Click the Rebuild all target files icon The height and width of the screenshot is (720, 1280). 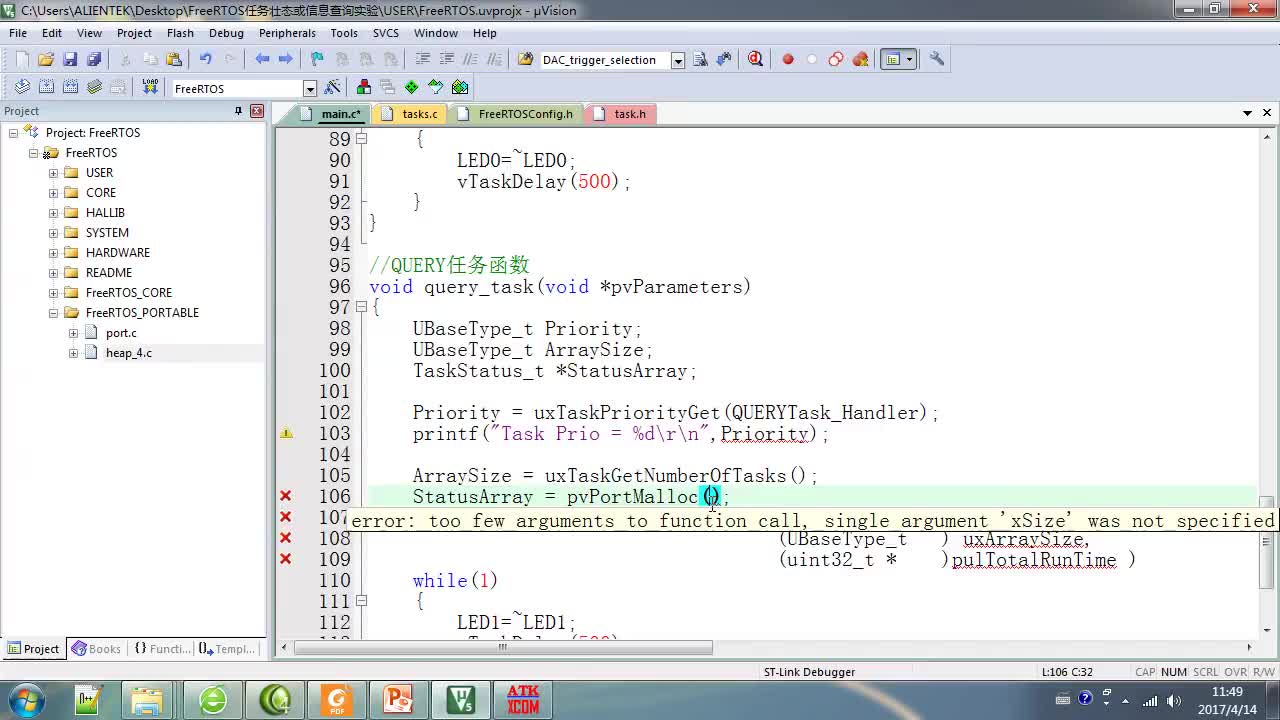(70, 88)
